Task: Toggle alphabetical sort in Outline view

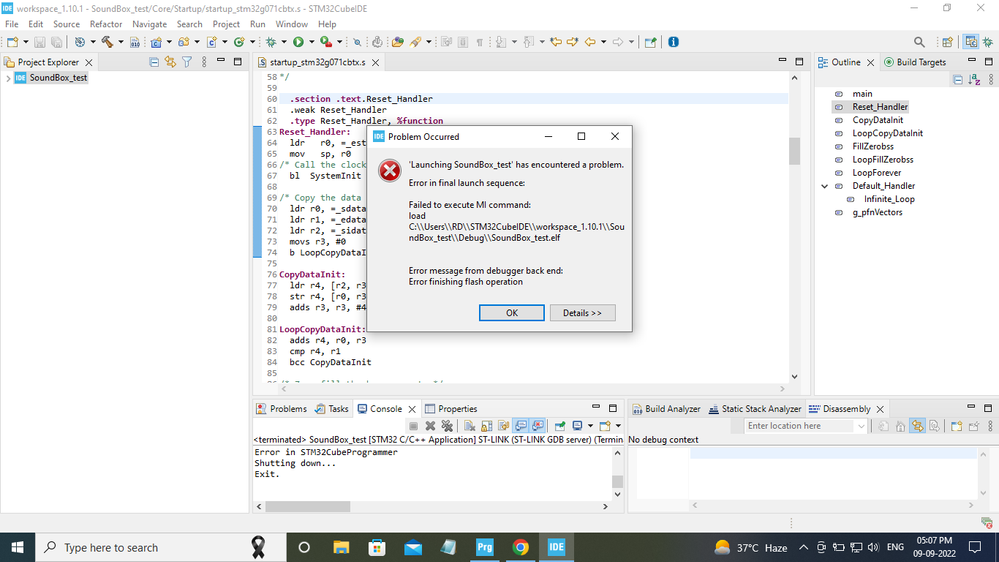Action: 974,80
